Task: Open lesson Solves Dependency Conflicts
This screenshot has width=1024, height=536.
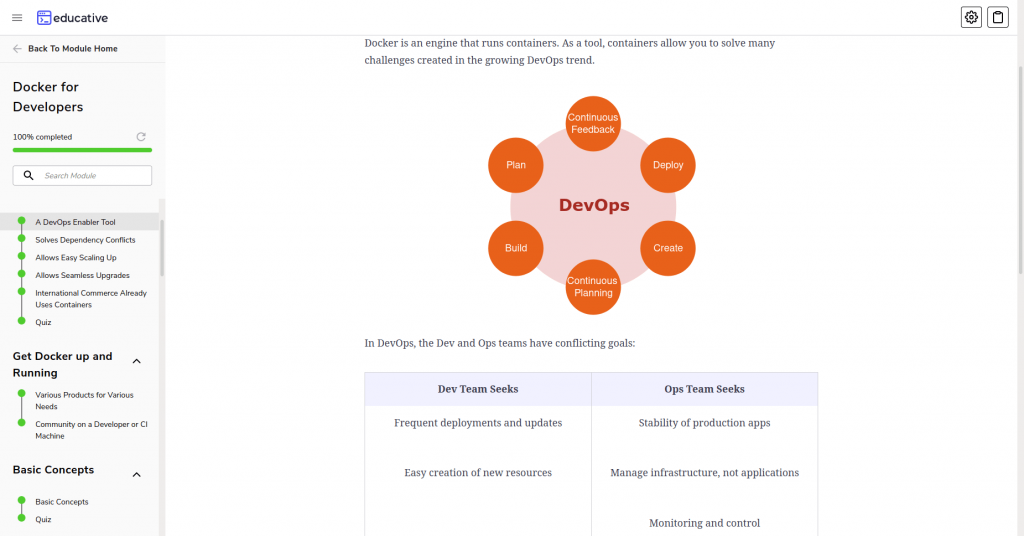Action: click(x=86, y=240)
